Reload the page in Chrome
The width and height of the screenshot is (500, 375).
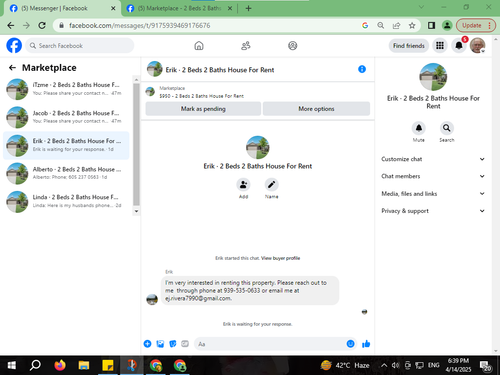[x=42, y=25]
